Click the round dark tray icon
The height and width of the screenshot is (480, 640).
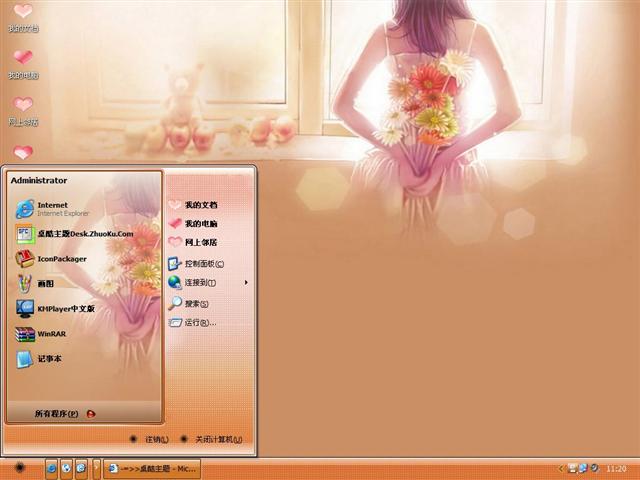595,468
